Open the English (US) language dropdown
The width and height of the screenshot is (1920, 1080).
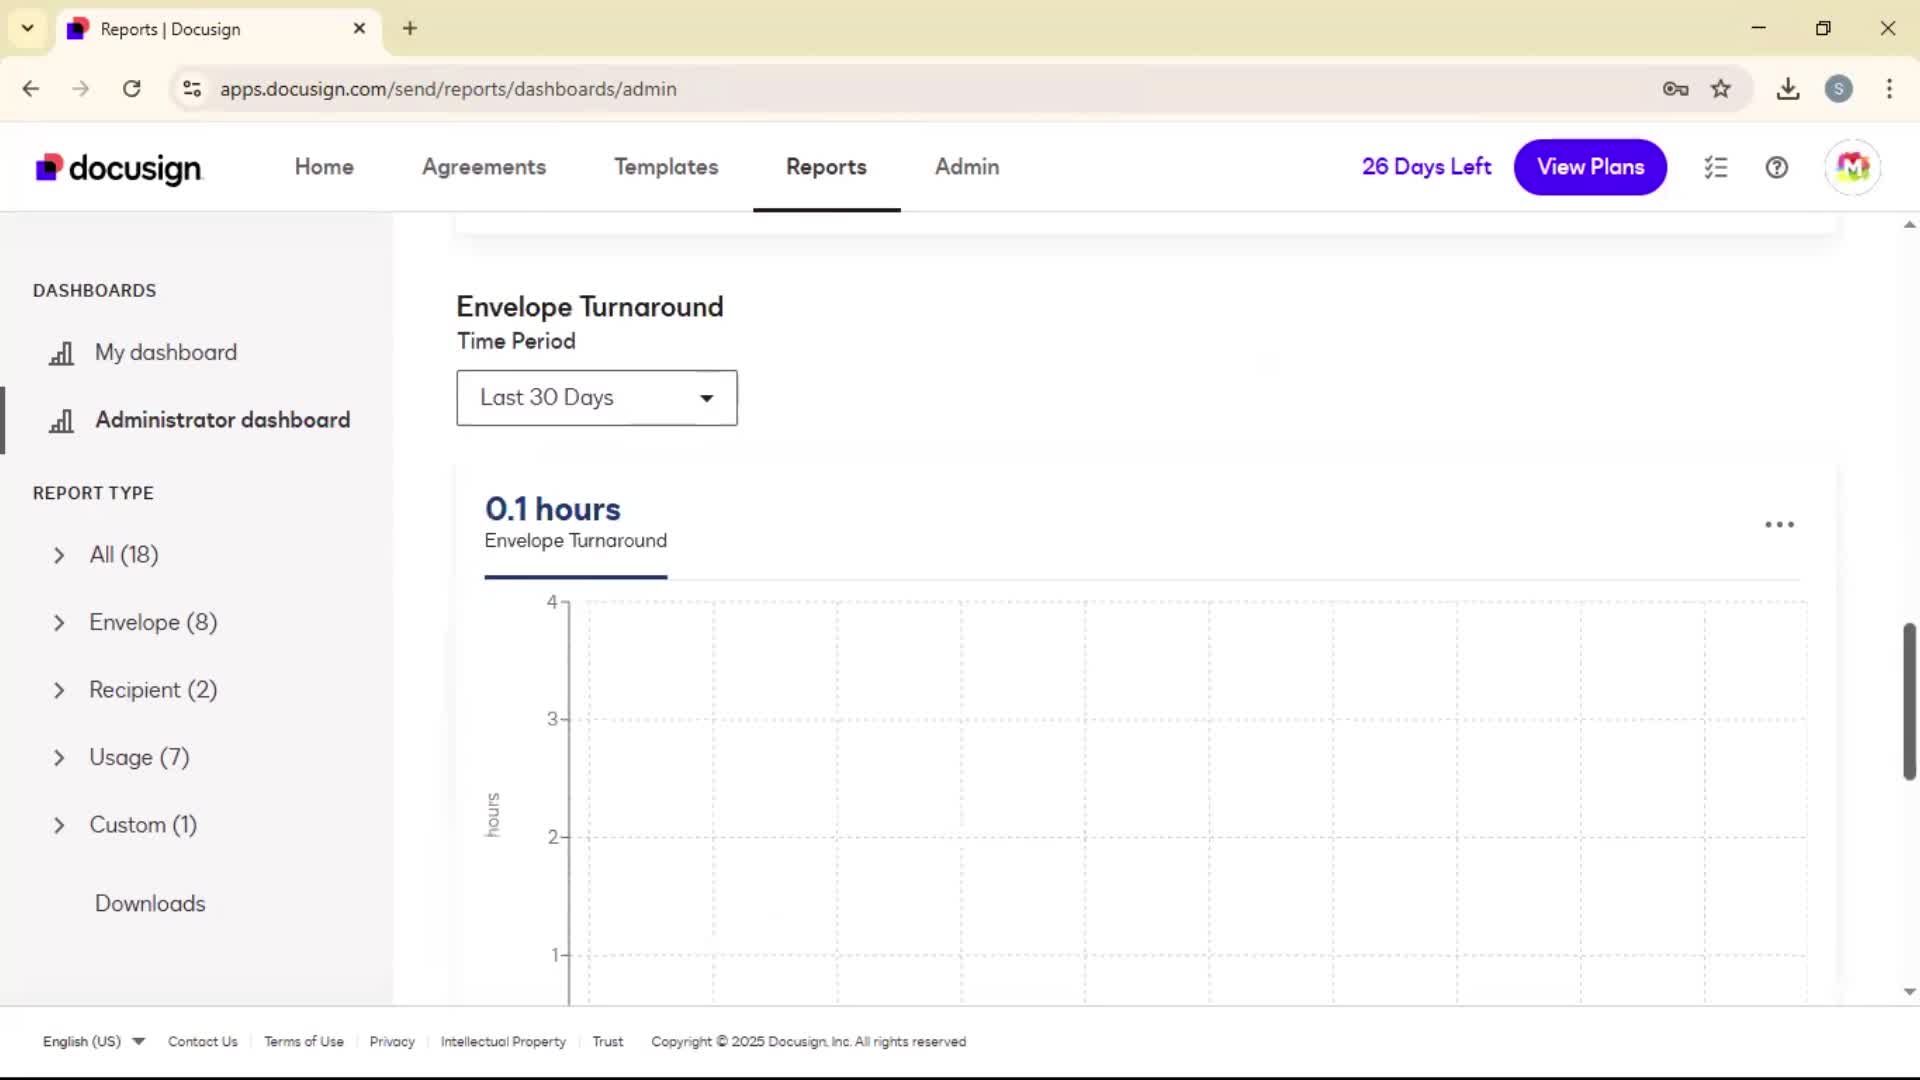tap(94, 1041)
